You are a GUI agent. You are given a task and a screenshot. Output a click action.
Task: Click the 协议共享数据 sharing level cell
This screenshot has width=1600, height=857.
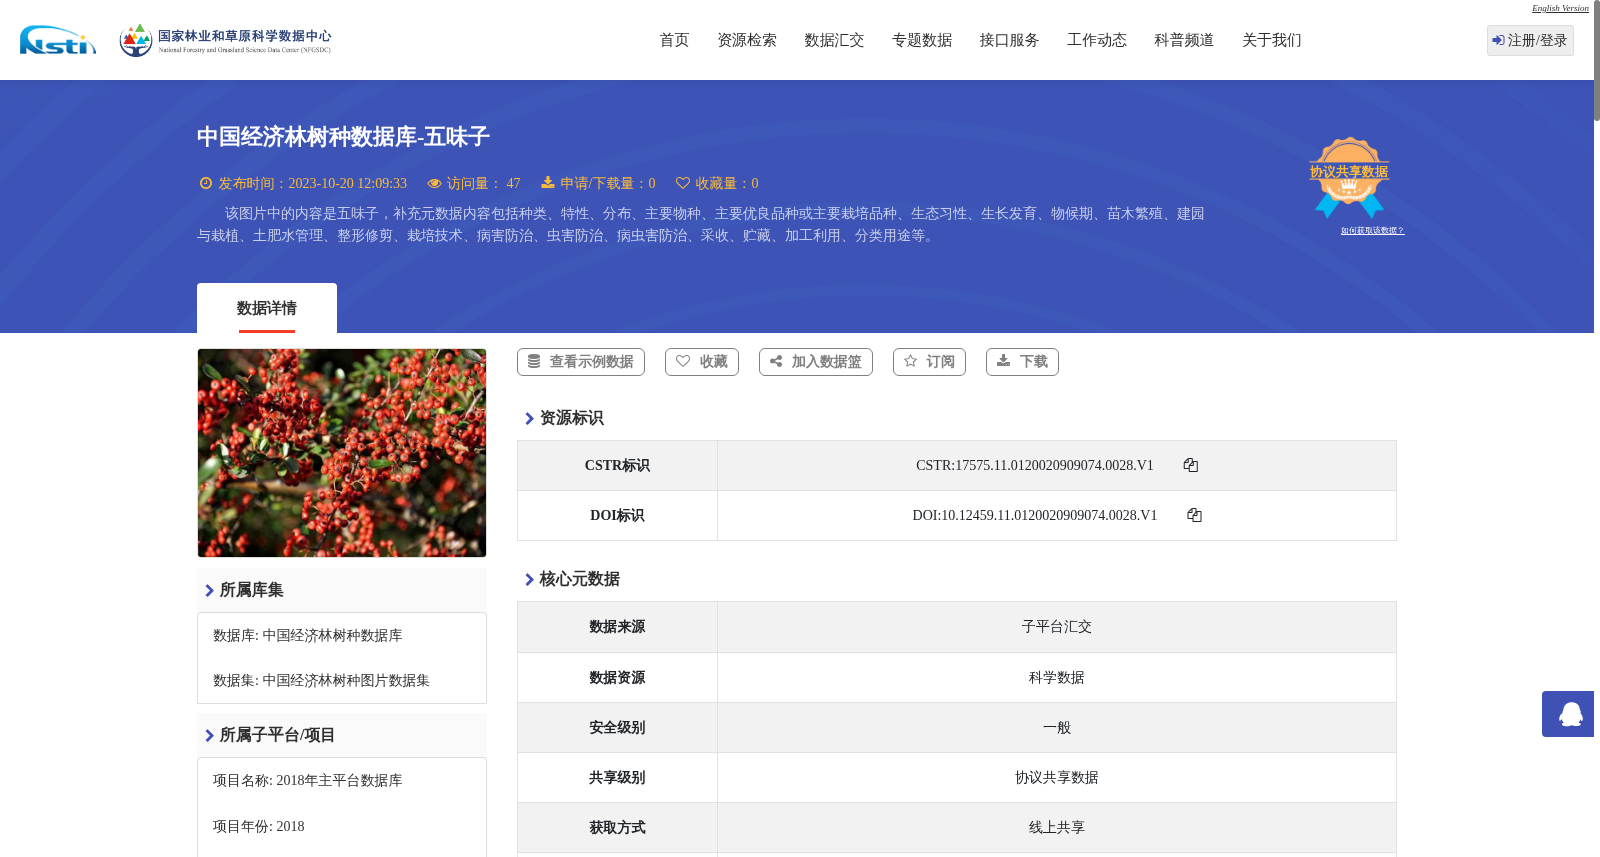click(x=1057, y=778)
